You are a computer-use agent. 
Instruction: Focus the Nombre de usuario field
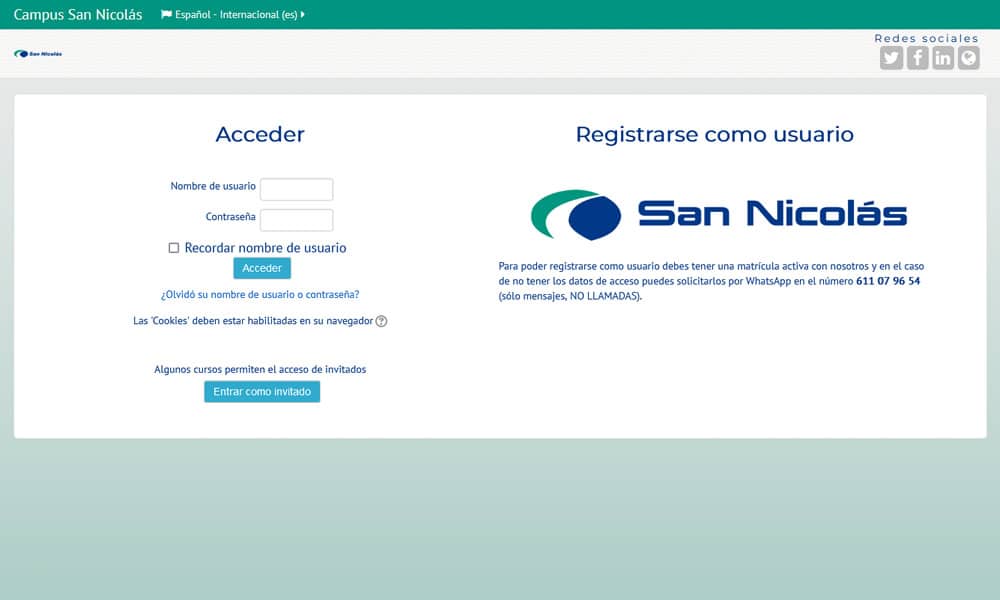[x=296, y=189]
